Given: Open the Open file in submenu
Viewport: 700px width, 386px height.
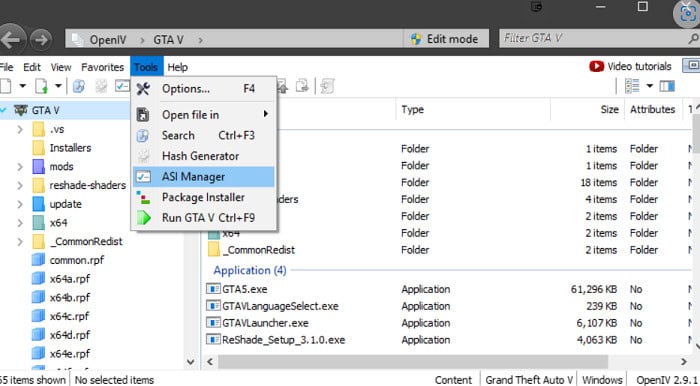Looking at the screenshot, I should (x=204, y=115).
